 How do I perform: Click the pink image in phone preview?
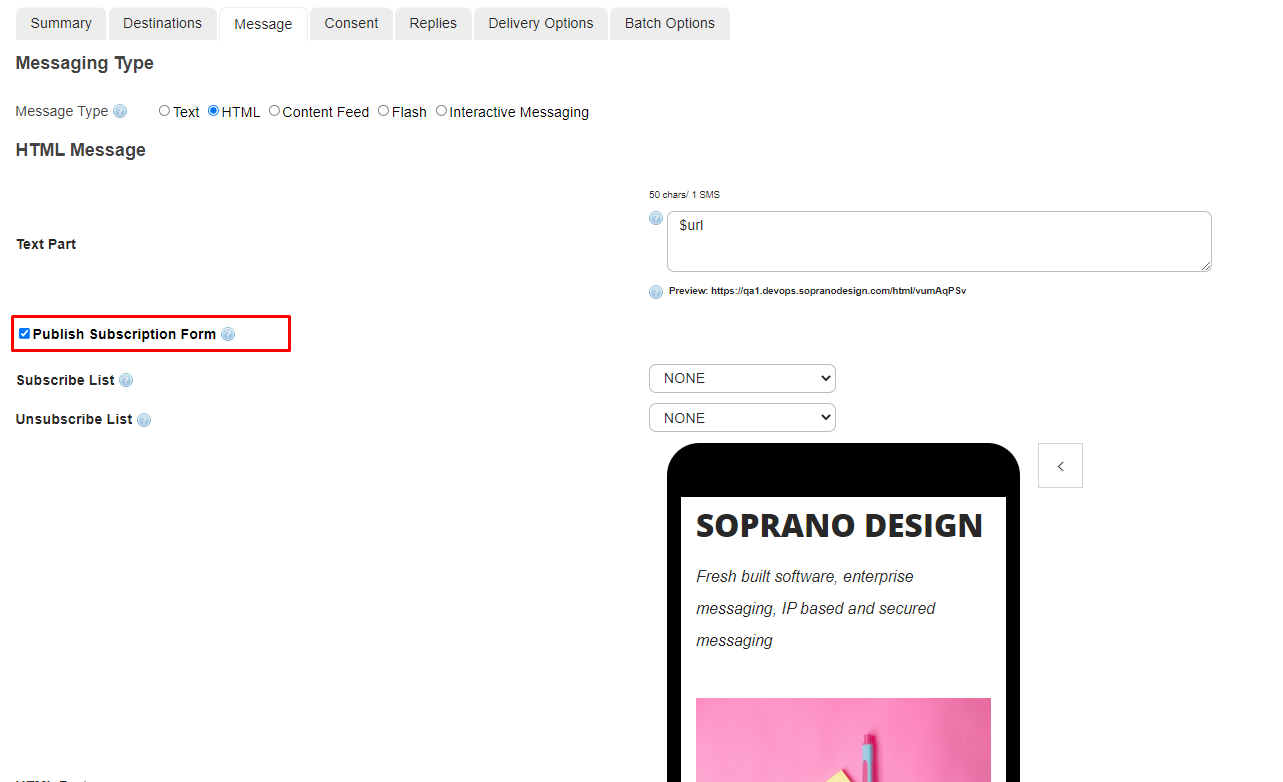coord(843,738)
